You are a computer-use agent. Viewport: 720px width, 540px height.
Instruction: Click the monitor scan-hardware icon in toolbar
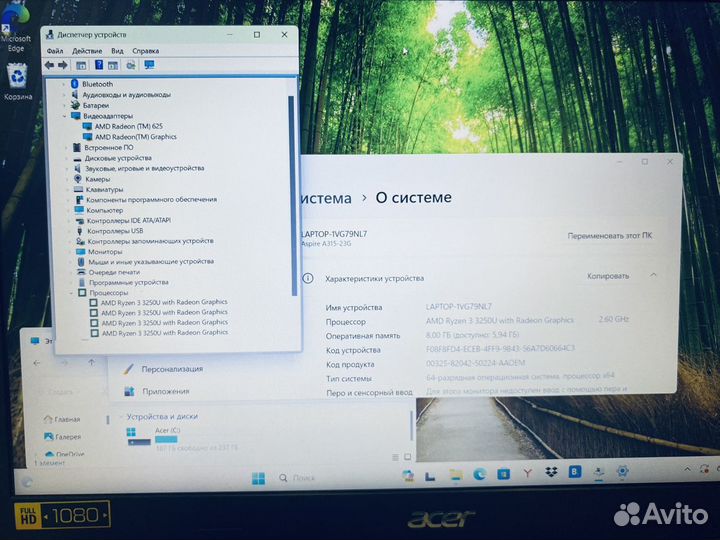[149, 65]
